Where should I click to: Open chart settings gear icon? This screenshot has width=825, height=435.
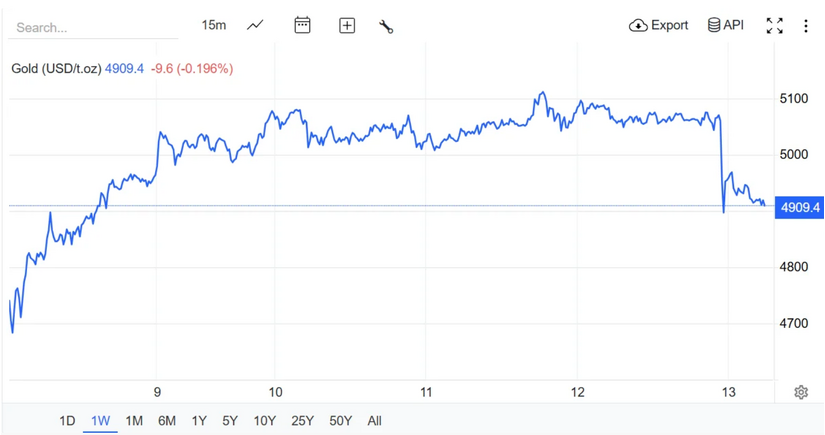point(801,392)
